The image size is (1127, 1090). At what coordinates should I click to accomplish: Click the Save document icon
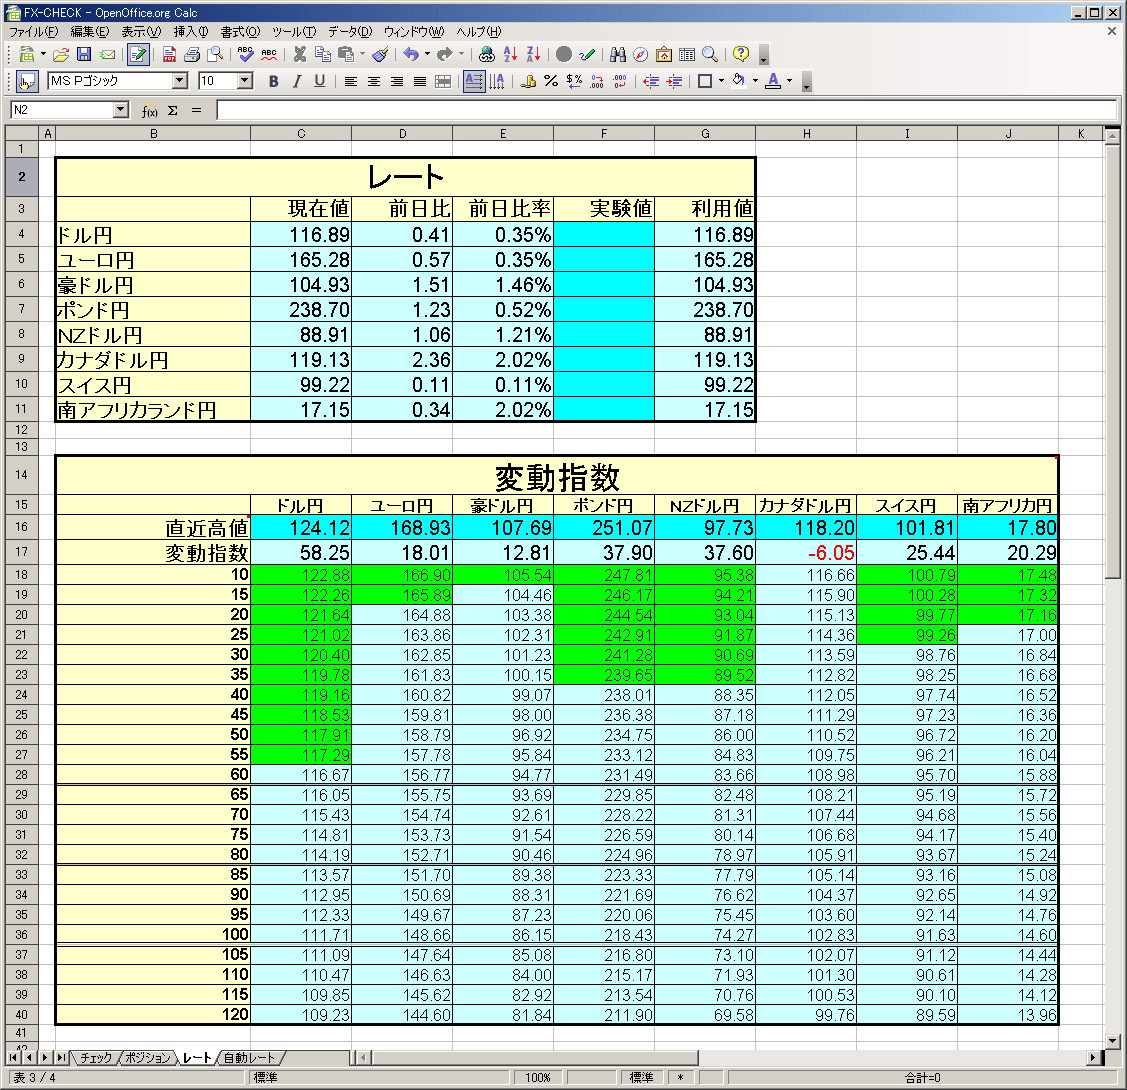(x=84, y=55)
